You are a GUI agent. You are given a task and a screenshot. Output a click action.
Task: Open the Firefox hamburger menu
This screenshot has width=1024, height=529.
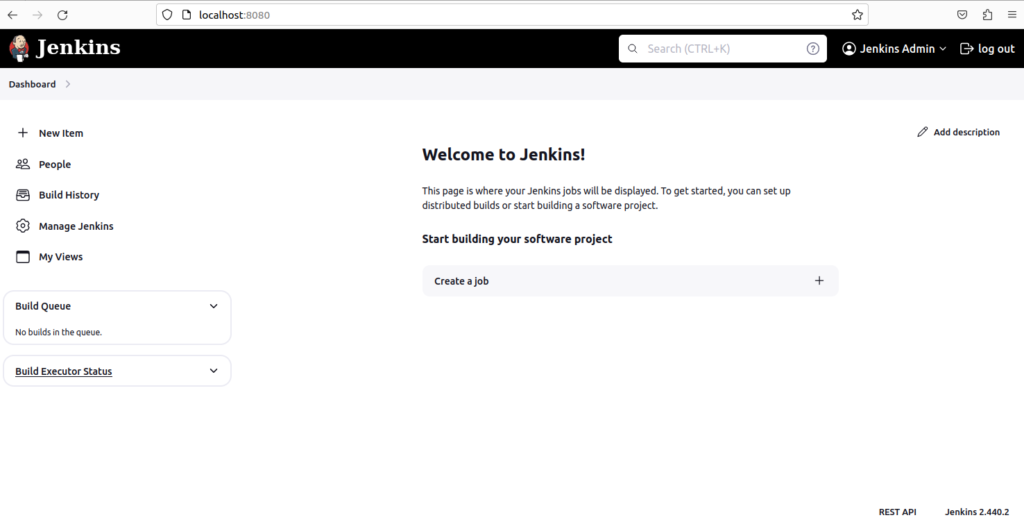pyautogui.click(x=1011, y=15)
